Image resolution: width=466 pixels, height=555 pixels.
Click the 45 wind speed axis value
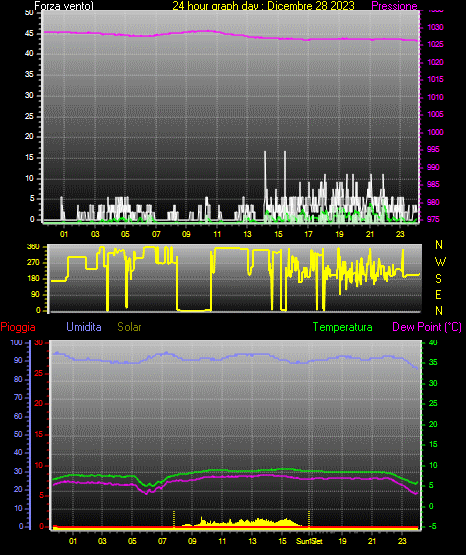coord(29,33)
